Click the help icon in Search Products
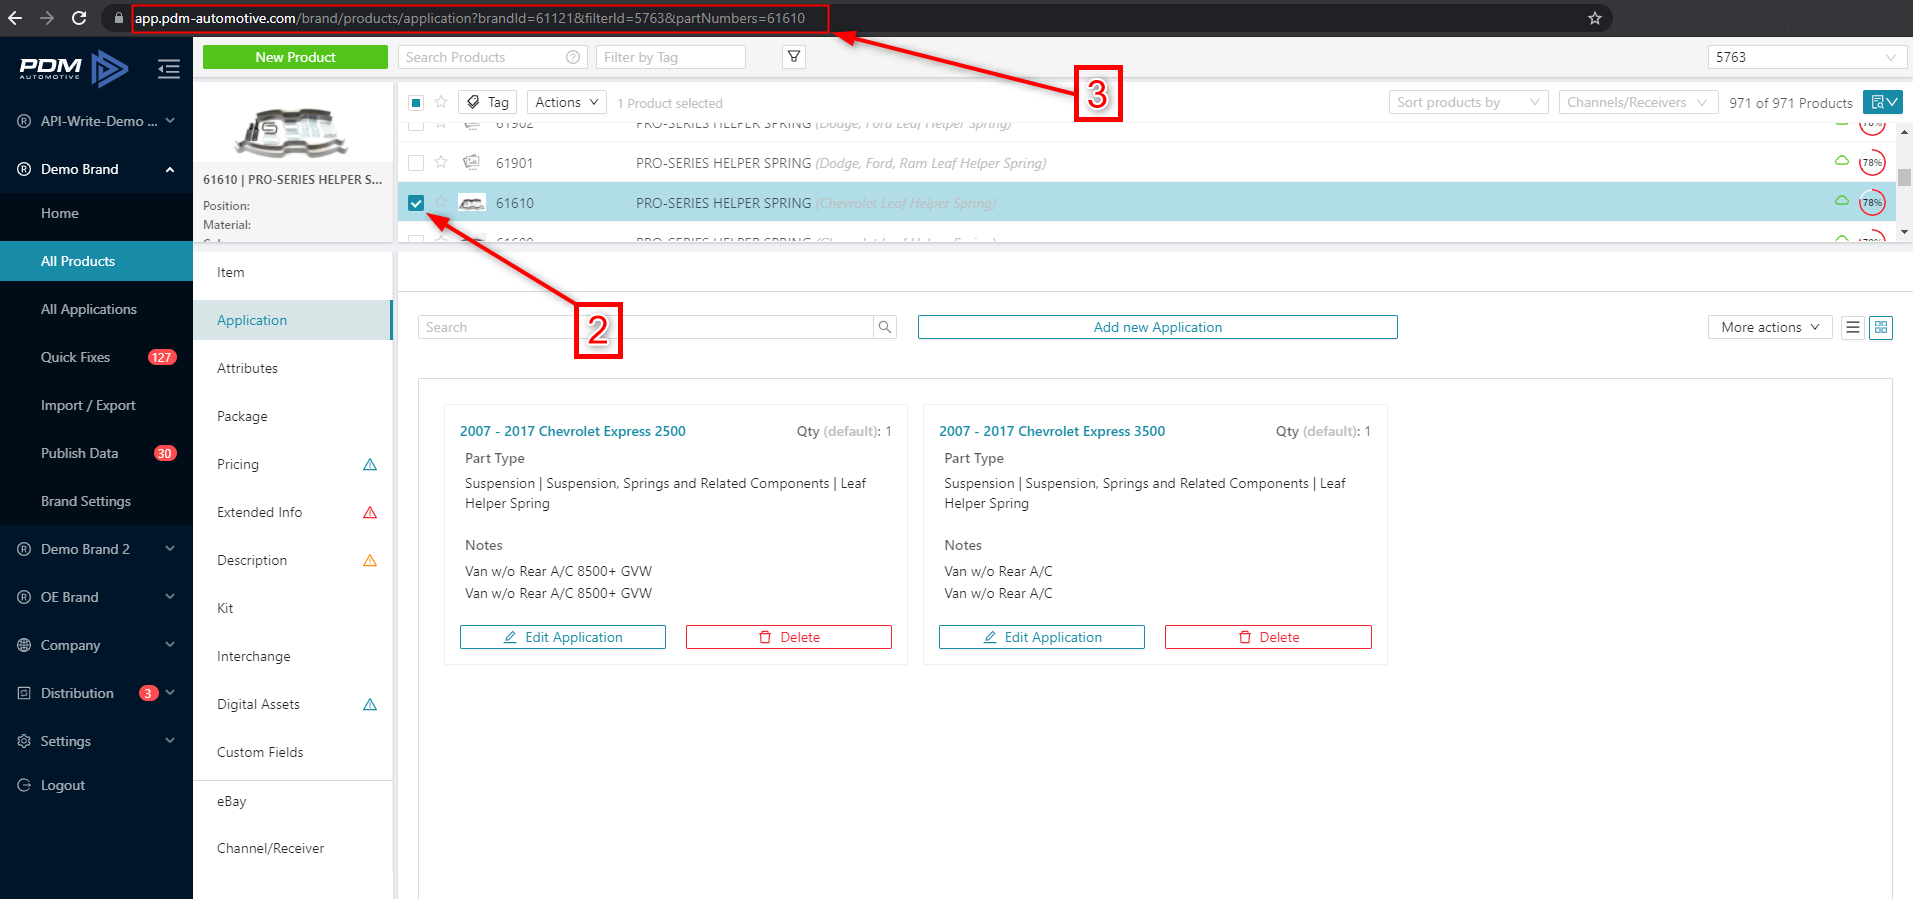Viewport: 1913px width, 899px height. point(573,57)
